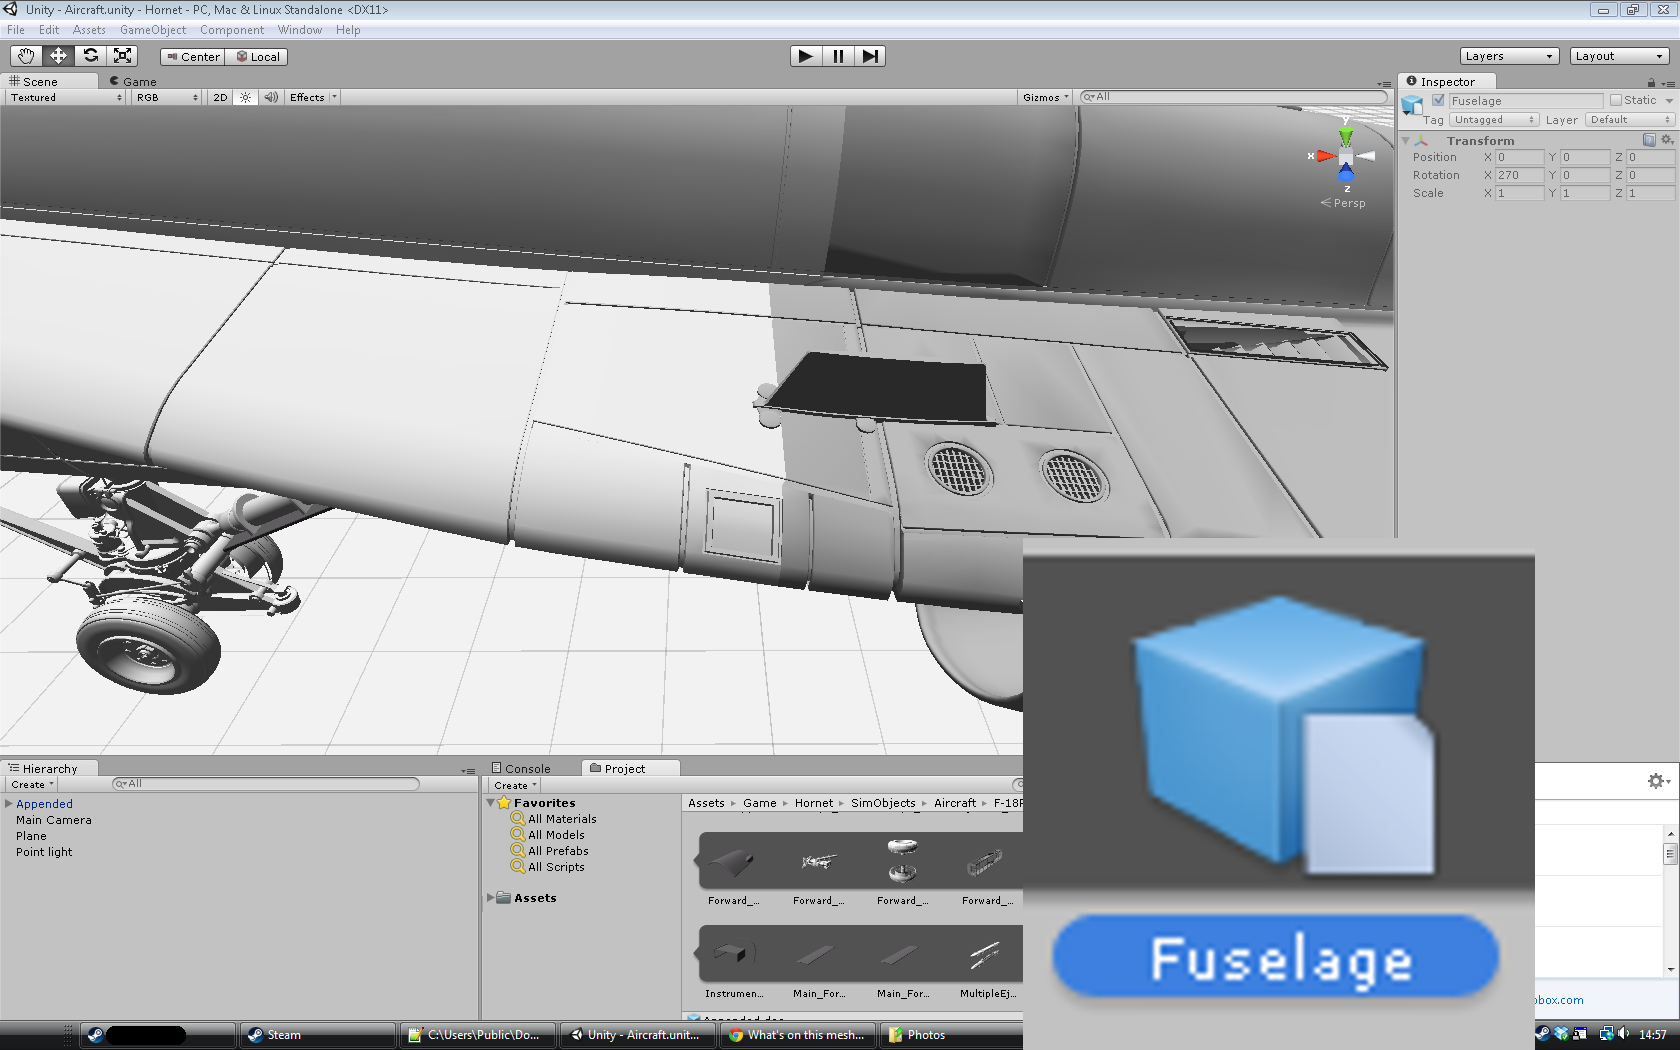This screenshot has height=1050, width=1680.
Task: Click the green Y axis gizmo cone
Action: (1346, 135)
